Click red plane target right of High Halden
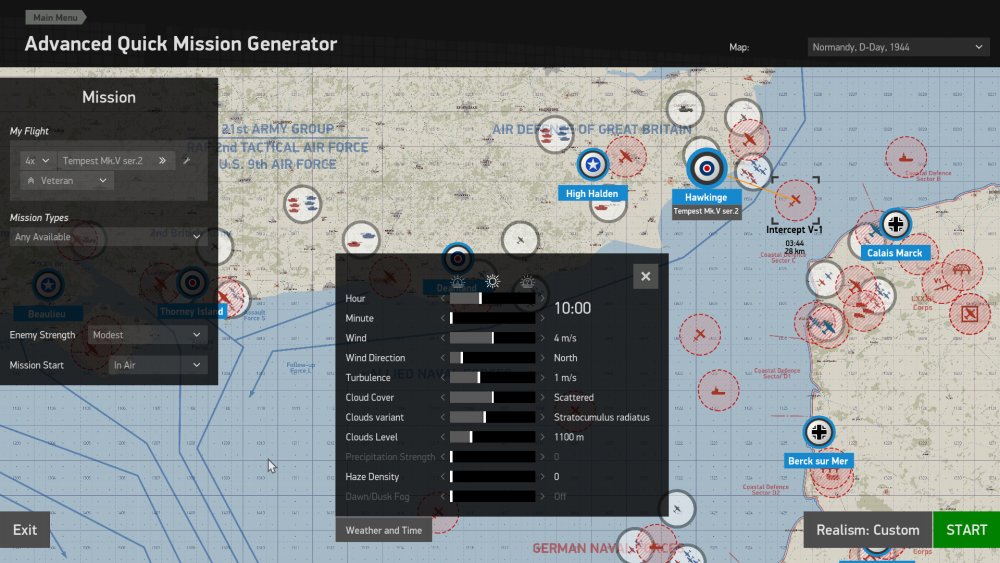1000x563 pixels. [626, 157]
